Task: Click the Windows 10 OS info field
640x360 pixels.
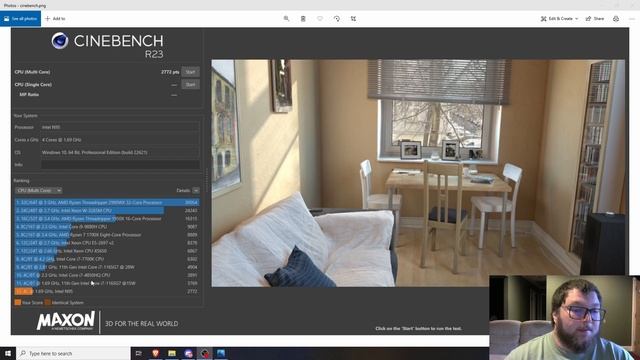Action: point(120,152)
